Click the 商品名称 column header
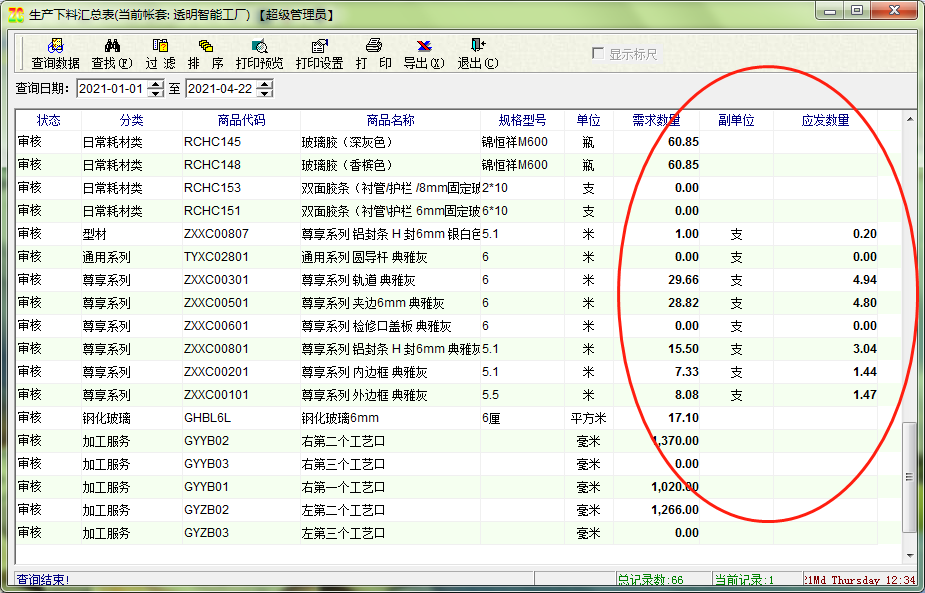925x593 pixels. tap(390, 120)
